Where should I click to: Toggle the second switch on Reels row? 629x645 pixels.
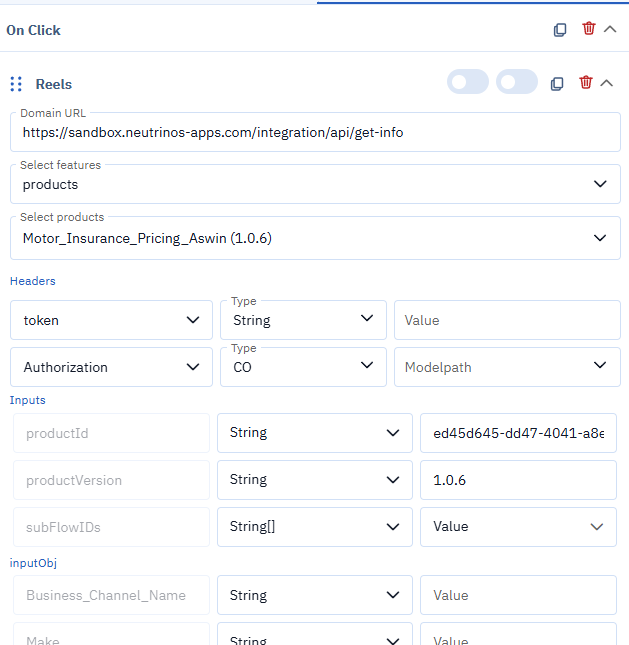(x=516, y=83)
